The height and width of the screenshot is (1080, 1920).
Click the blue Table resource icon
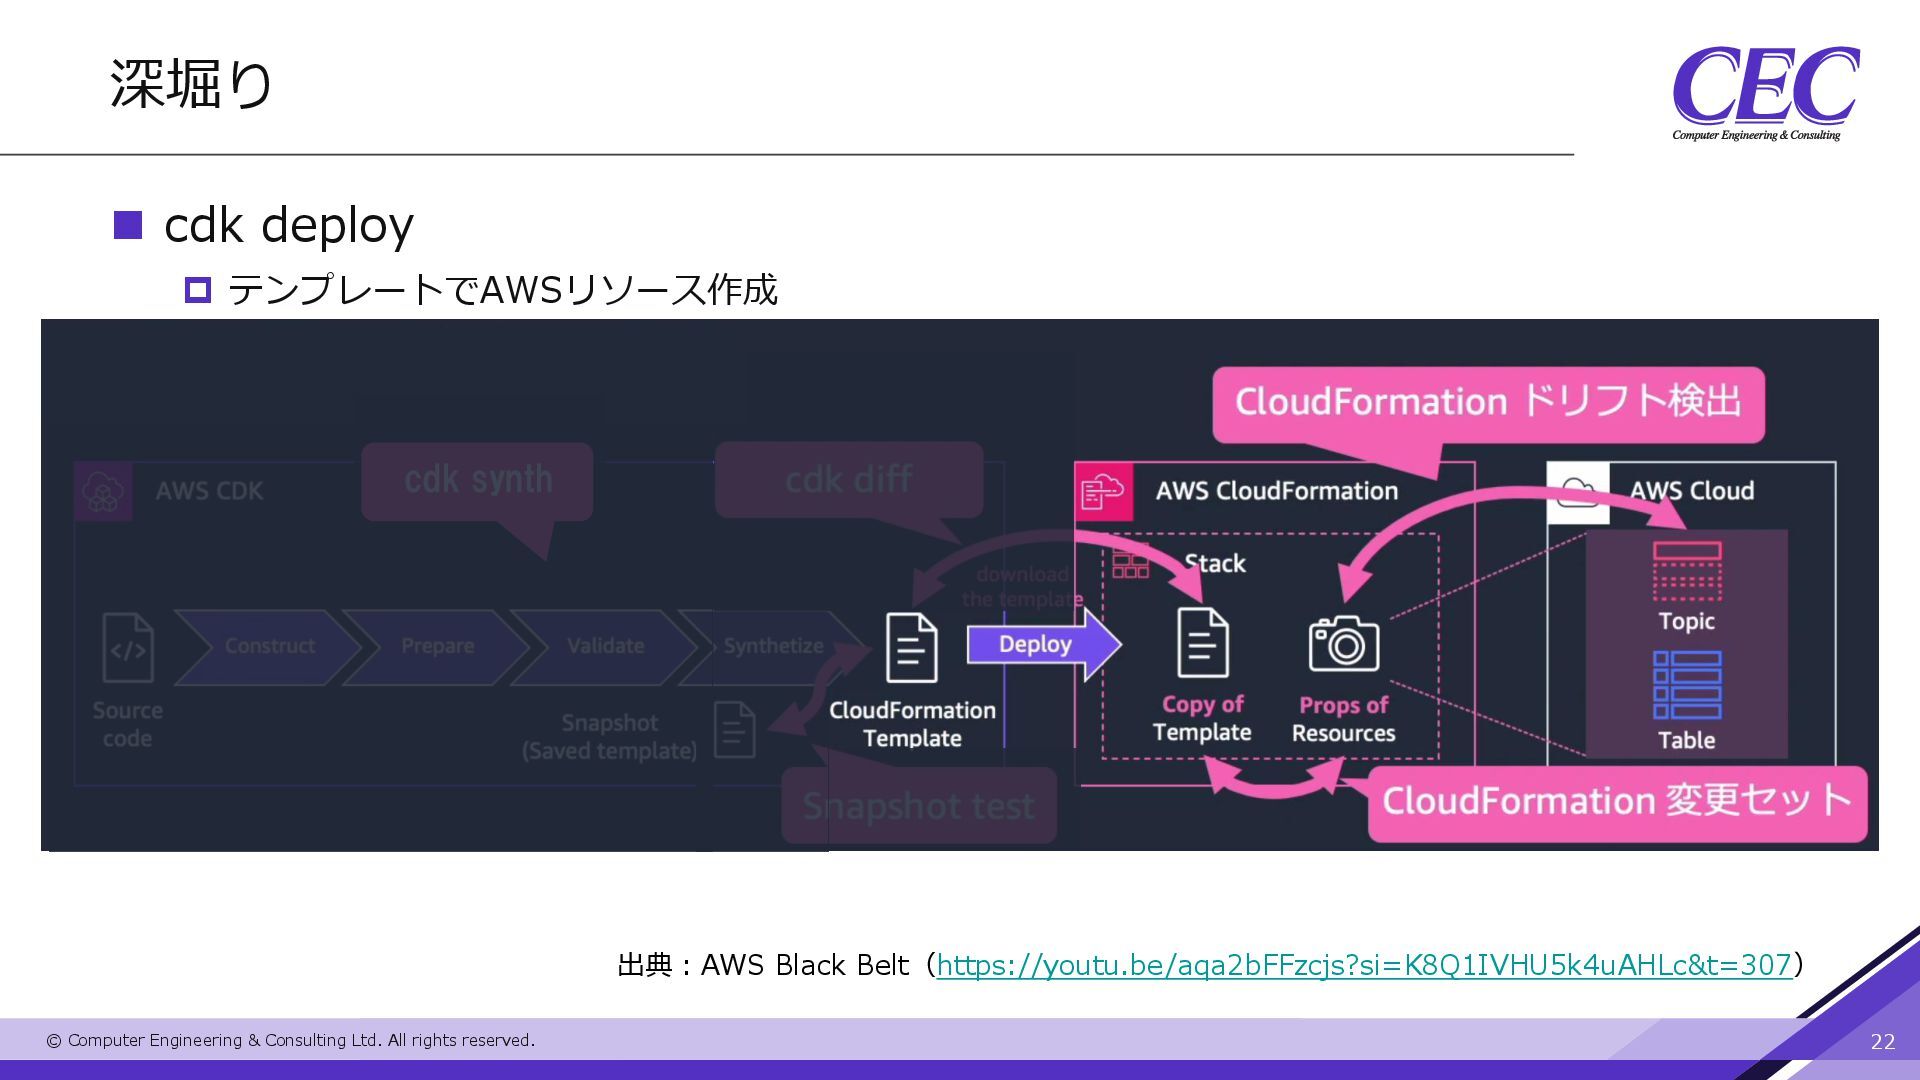click(1687, 685)
